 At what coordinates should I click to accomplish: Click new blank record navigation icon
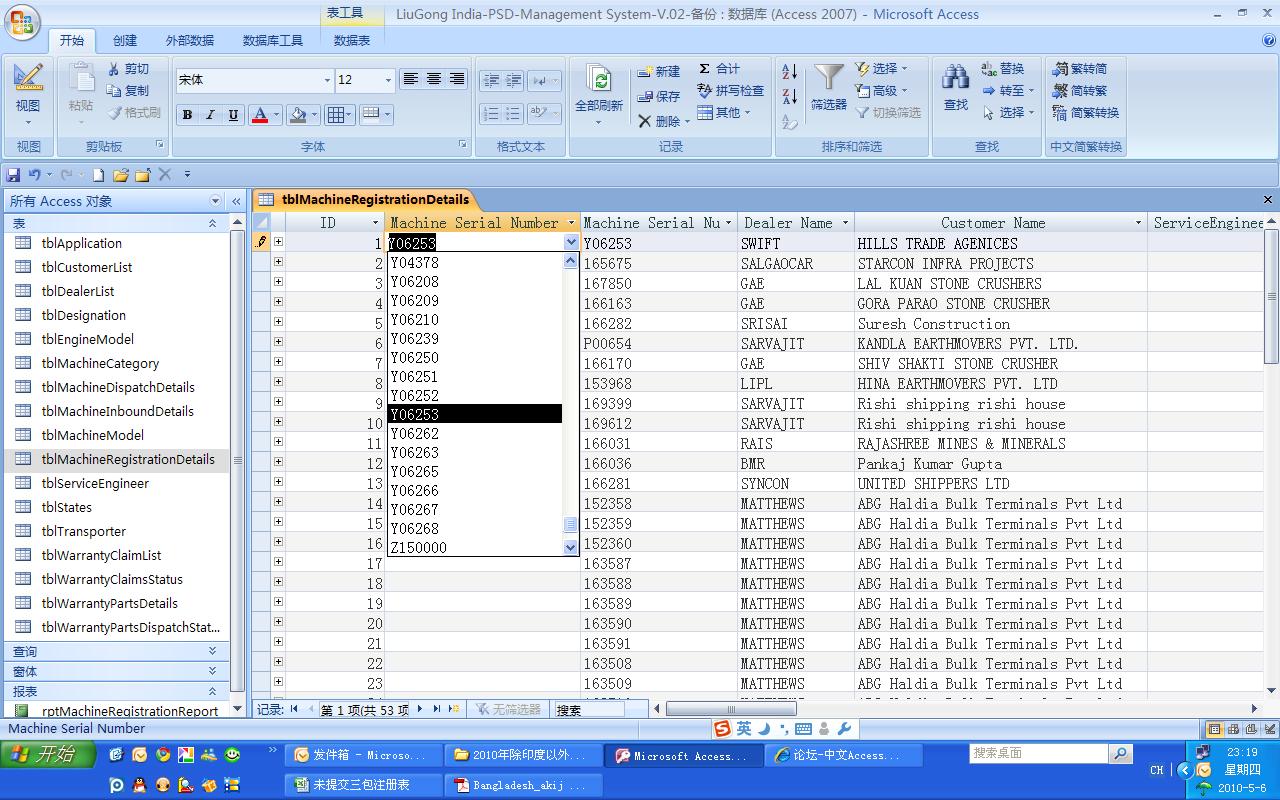[x=454, y=709]
